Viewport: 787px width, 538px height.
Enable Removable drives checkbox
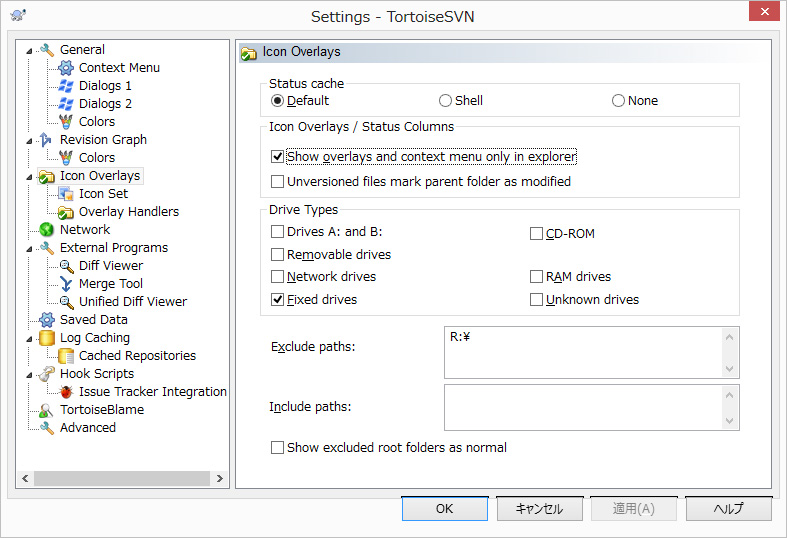278,254
